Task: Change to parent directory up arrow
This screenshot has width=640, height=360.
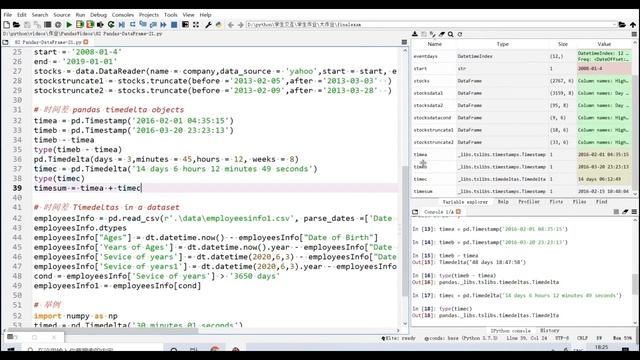Action: pos(633,25)
